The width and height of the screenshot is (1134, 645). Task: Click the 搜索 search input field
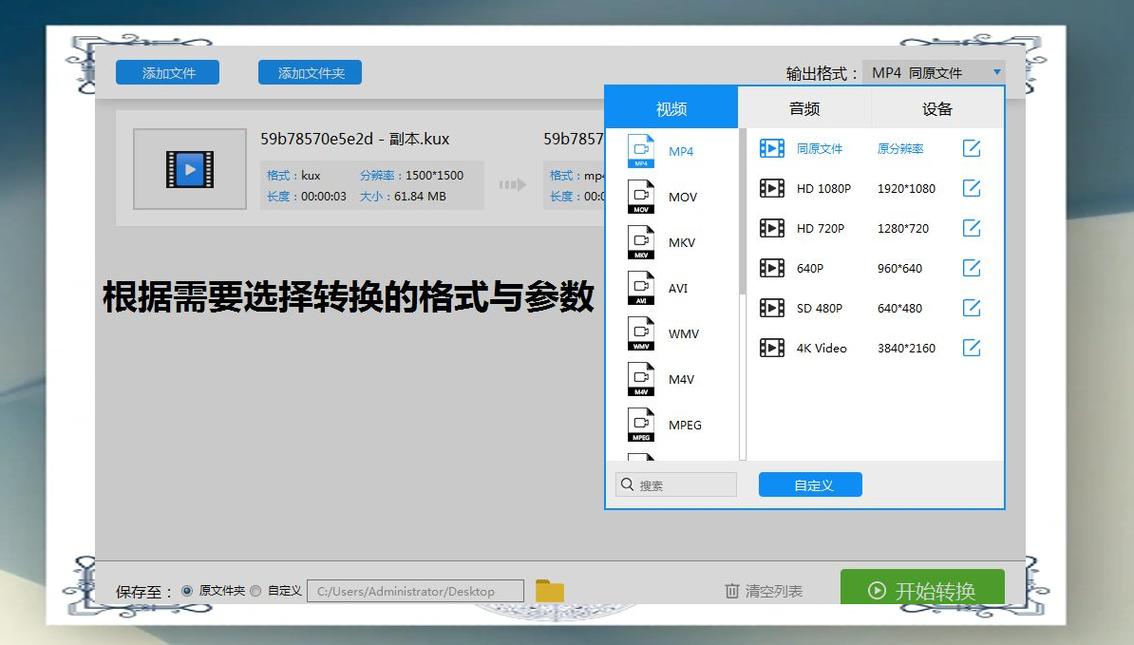[675, 484]
